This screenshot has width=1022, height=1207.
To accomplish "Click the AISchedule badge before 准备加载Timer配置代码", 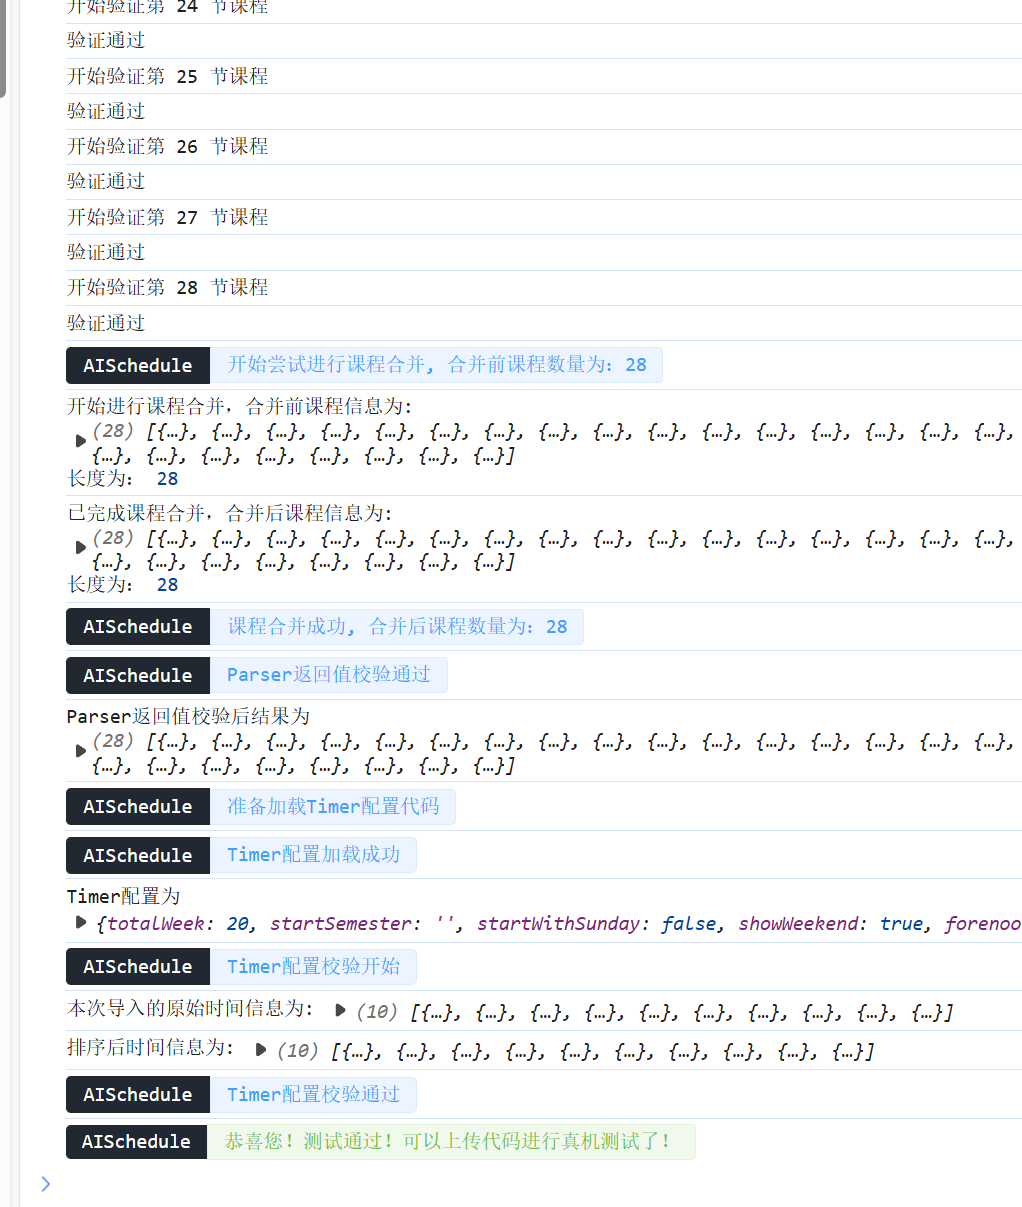I will [137, 806].
